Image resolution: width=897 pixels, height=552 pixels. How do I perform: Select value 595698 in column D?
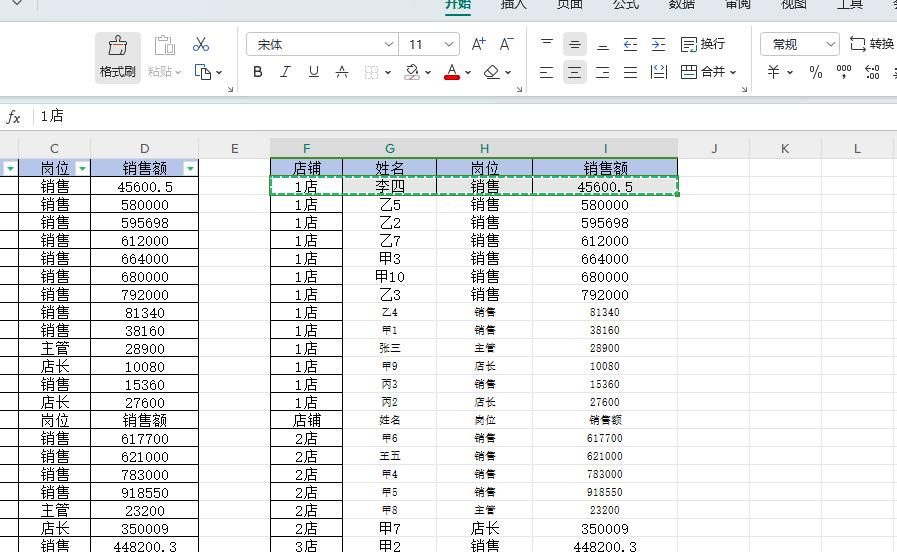coord(145,223)
